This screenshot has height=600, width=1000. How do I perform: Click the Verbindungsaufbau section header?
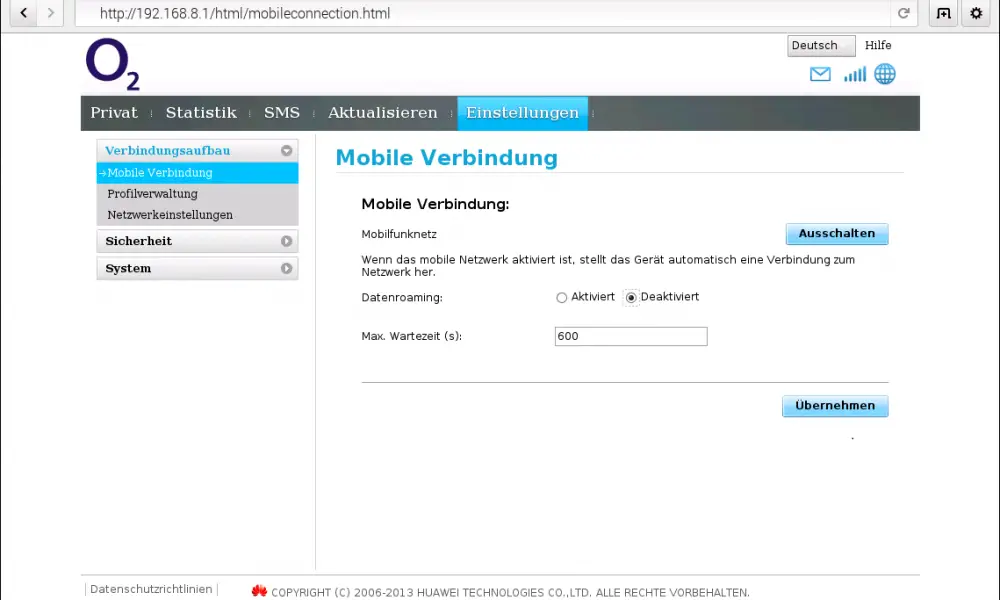[x=197, y=150]
